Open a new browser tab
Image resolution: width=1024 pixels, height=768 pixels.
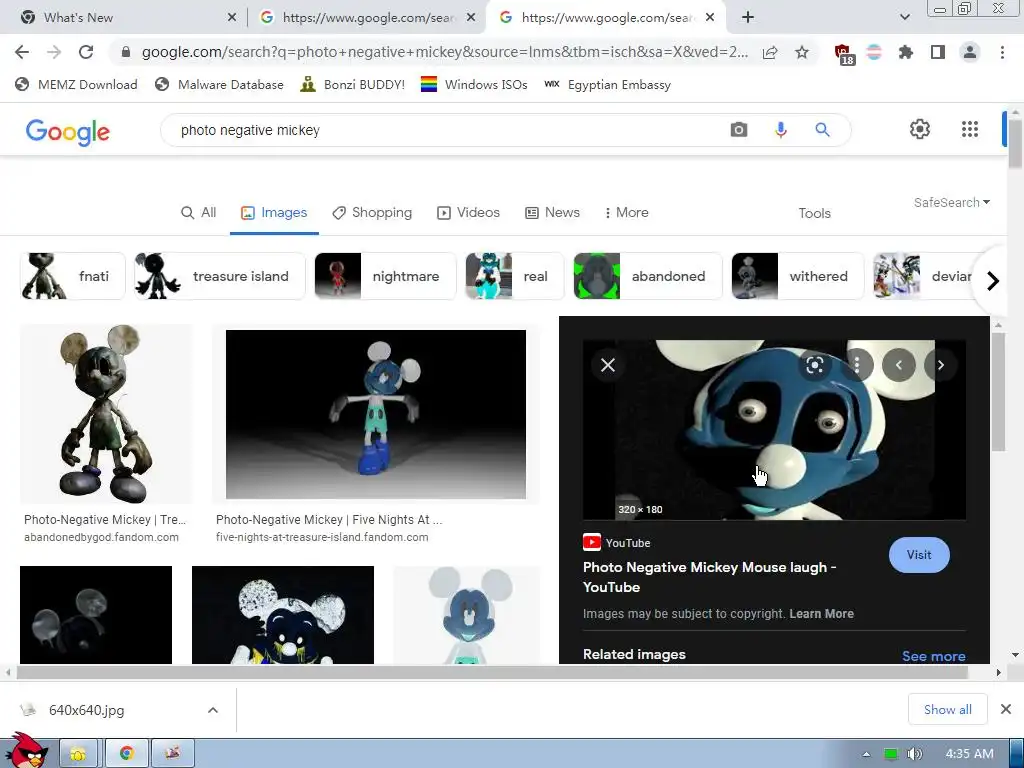(748, 17)
